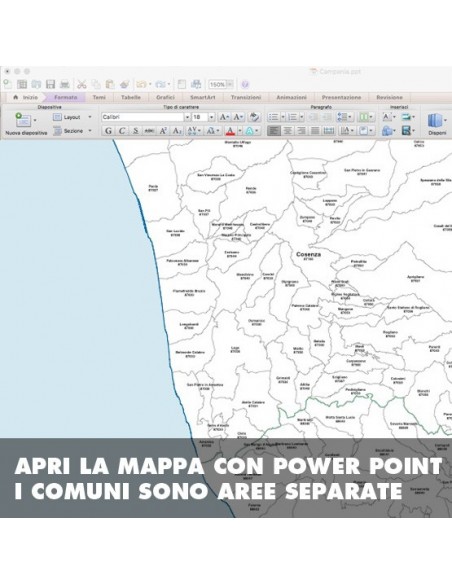Image resolution: width=452 pixels, height=584 pixels.
Task: Click the Open file icon
Action: click(36, 85)
